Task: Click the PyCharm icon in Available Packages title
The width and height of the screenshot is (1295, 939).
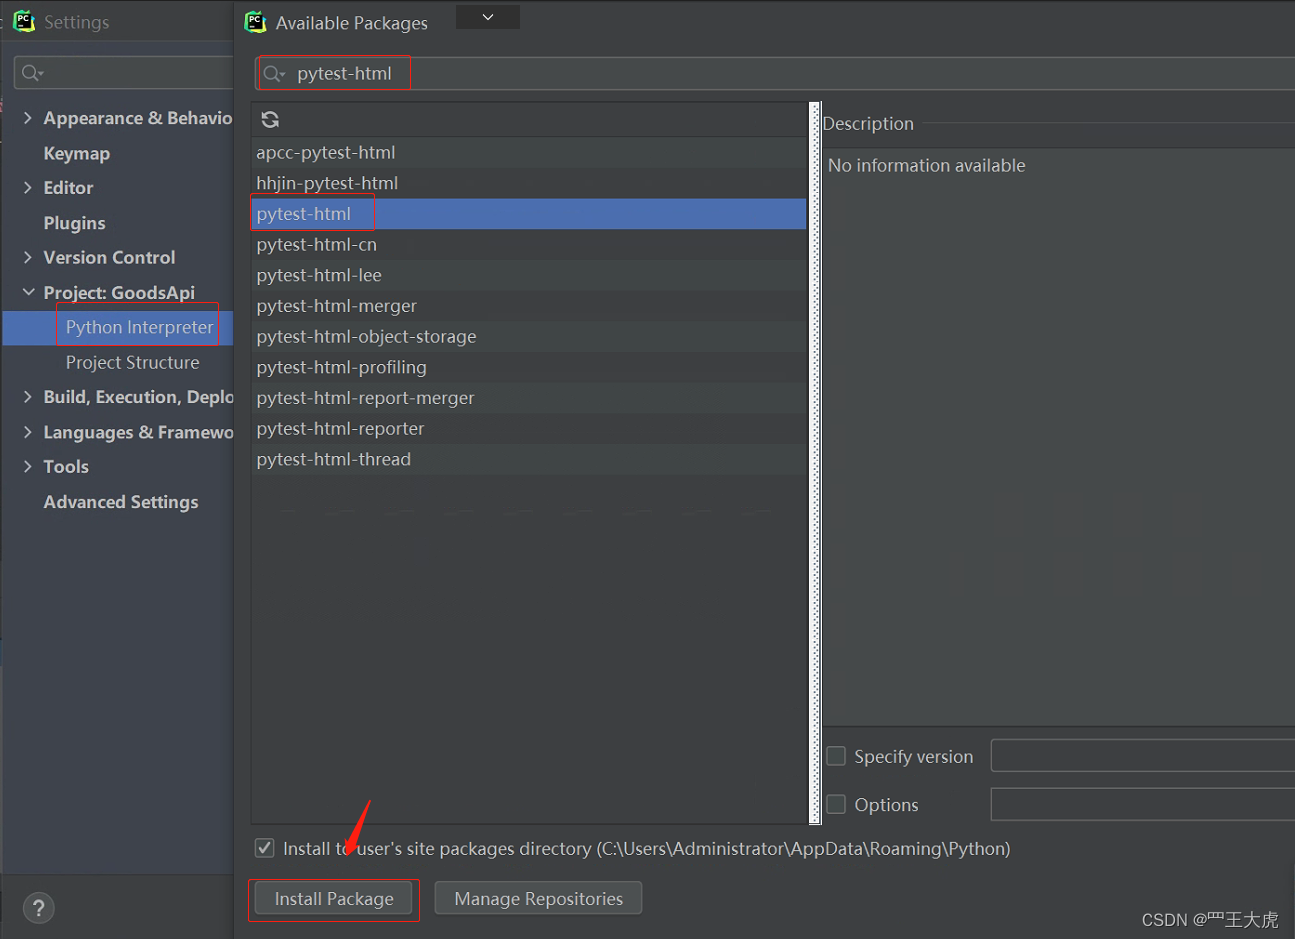Action: point(256,22)
